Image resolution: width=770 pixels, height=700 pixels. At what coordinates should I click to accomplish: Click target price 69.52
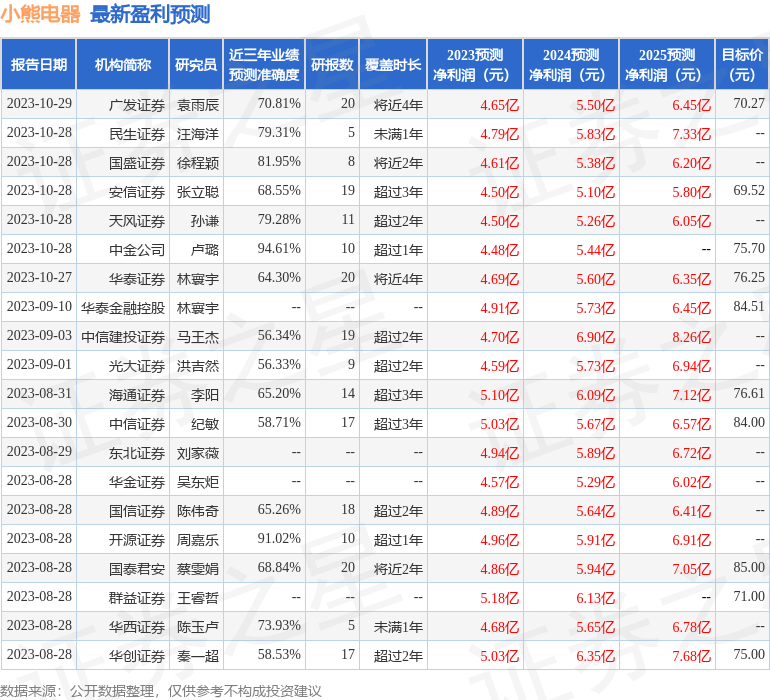point(749,191)
